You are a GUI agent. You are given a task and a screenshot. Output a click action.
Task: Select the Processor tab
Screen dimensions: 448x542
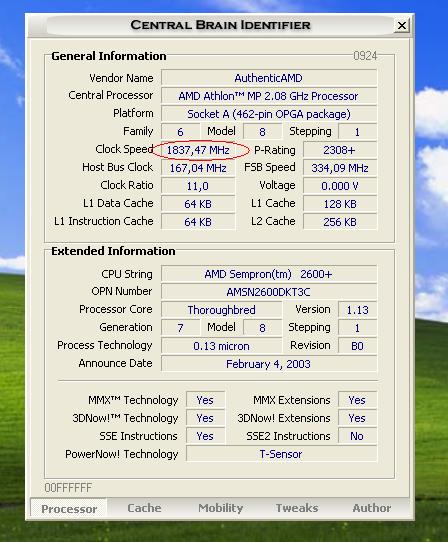click(x=69, y=509)
